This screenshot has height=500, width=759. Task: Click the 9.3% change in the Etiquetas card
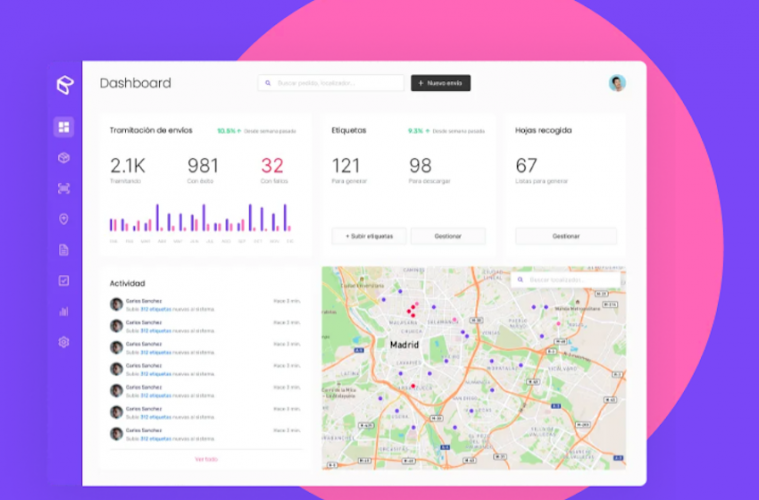[x=419, y=131]
